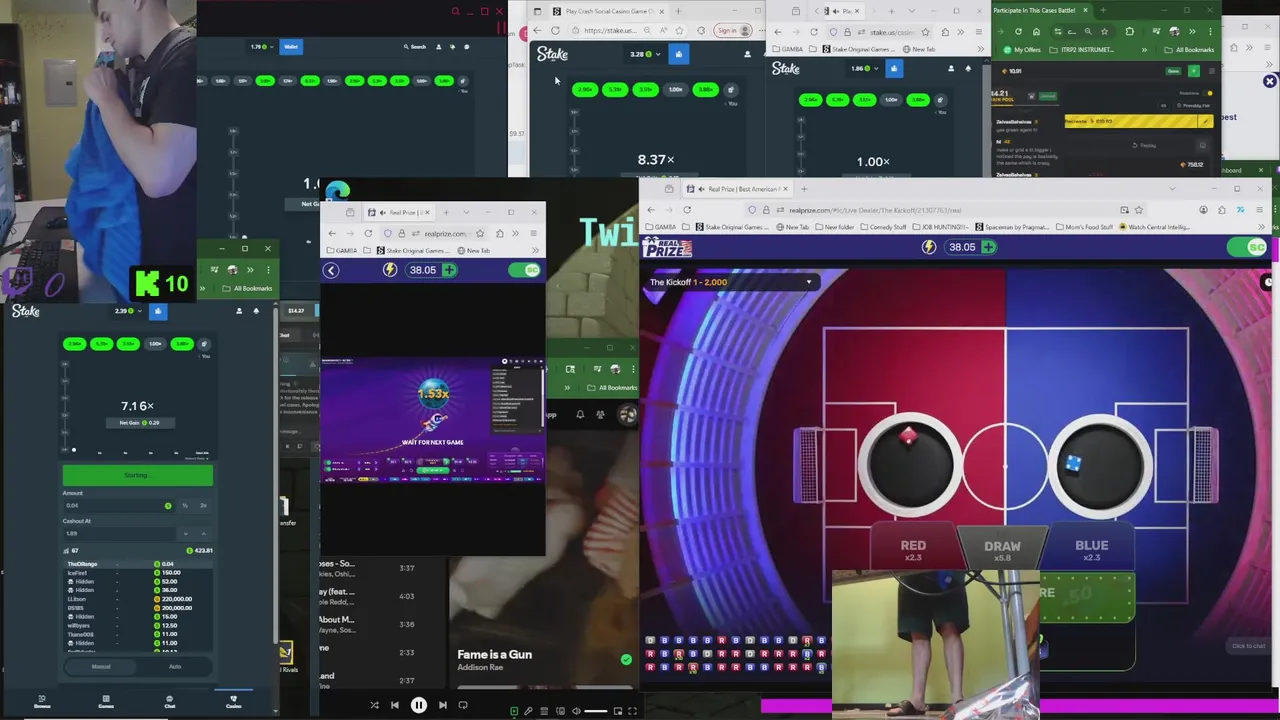Open crash history icon in bottom-left Stake window
Screen dimensions: 1280x720
click(205, 343)
